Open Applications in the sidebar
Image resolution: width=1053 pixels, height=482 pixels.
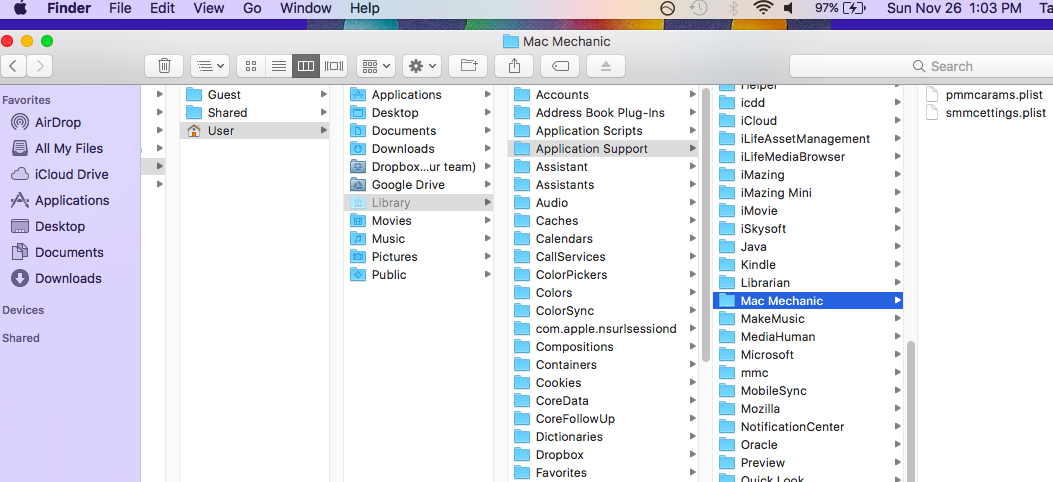(x=71, y=200)
